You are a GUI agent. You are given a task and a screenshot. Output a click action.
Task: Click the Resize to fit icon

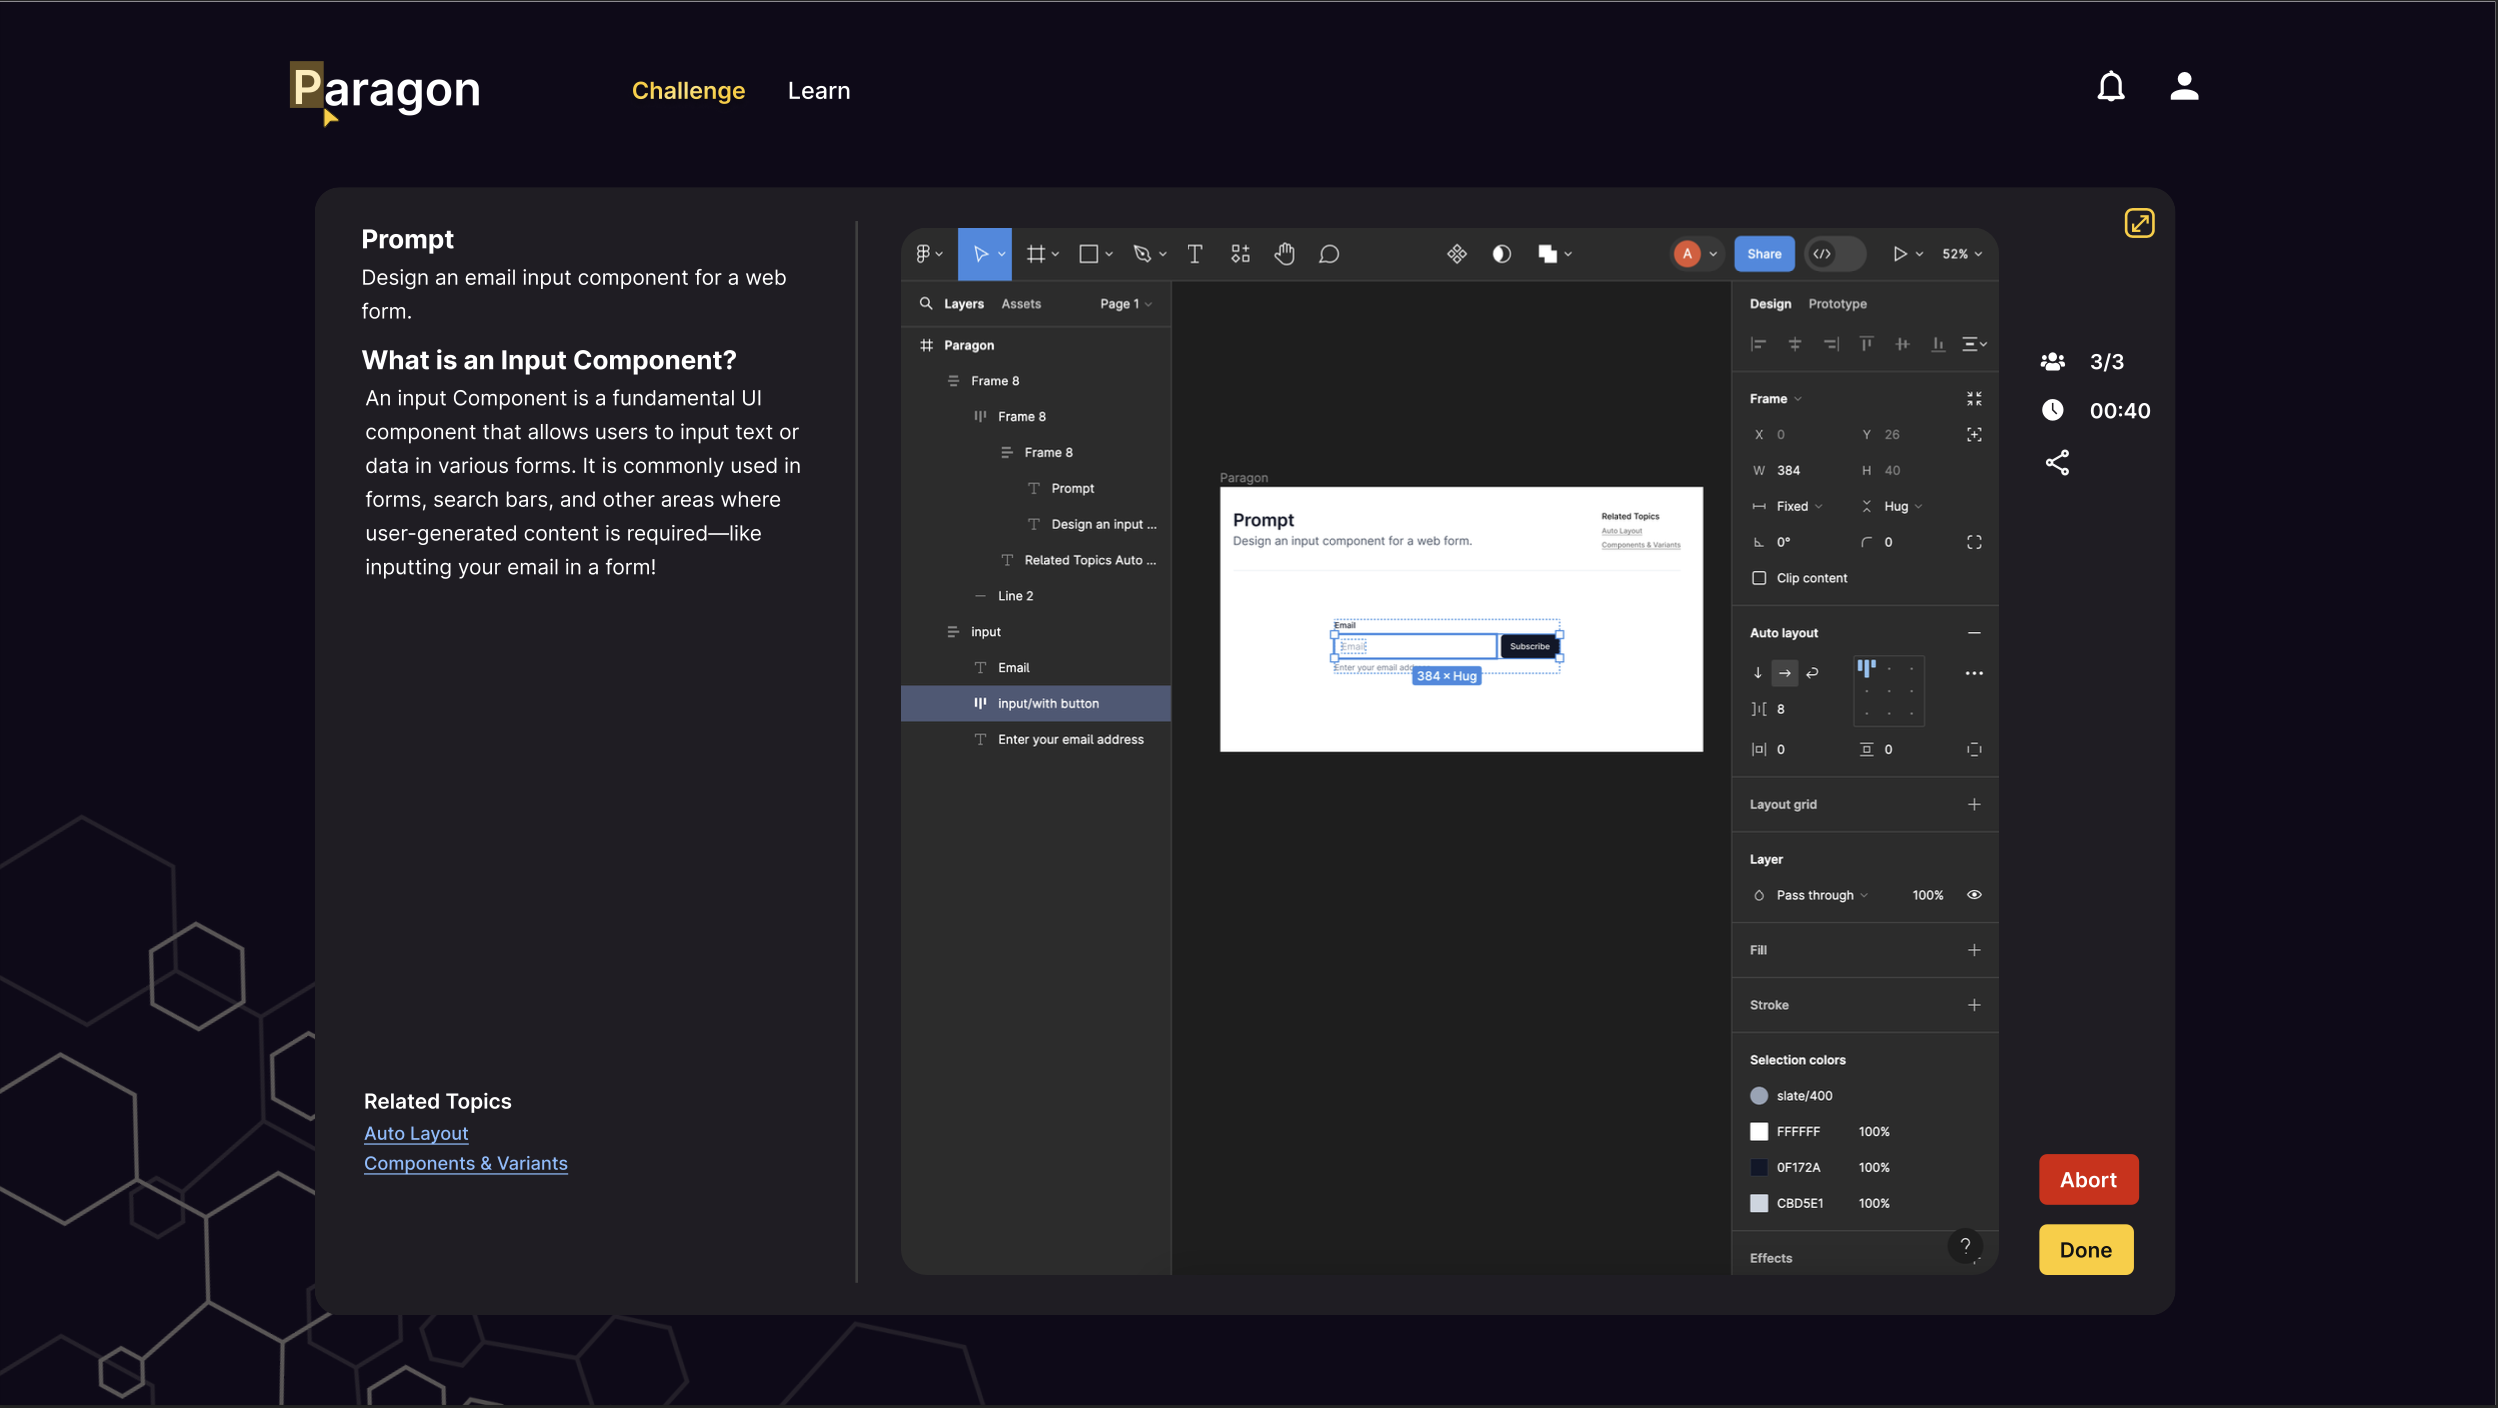tap(1974, 399)
